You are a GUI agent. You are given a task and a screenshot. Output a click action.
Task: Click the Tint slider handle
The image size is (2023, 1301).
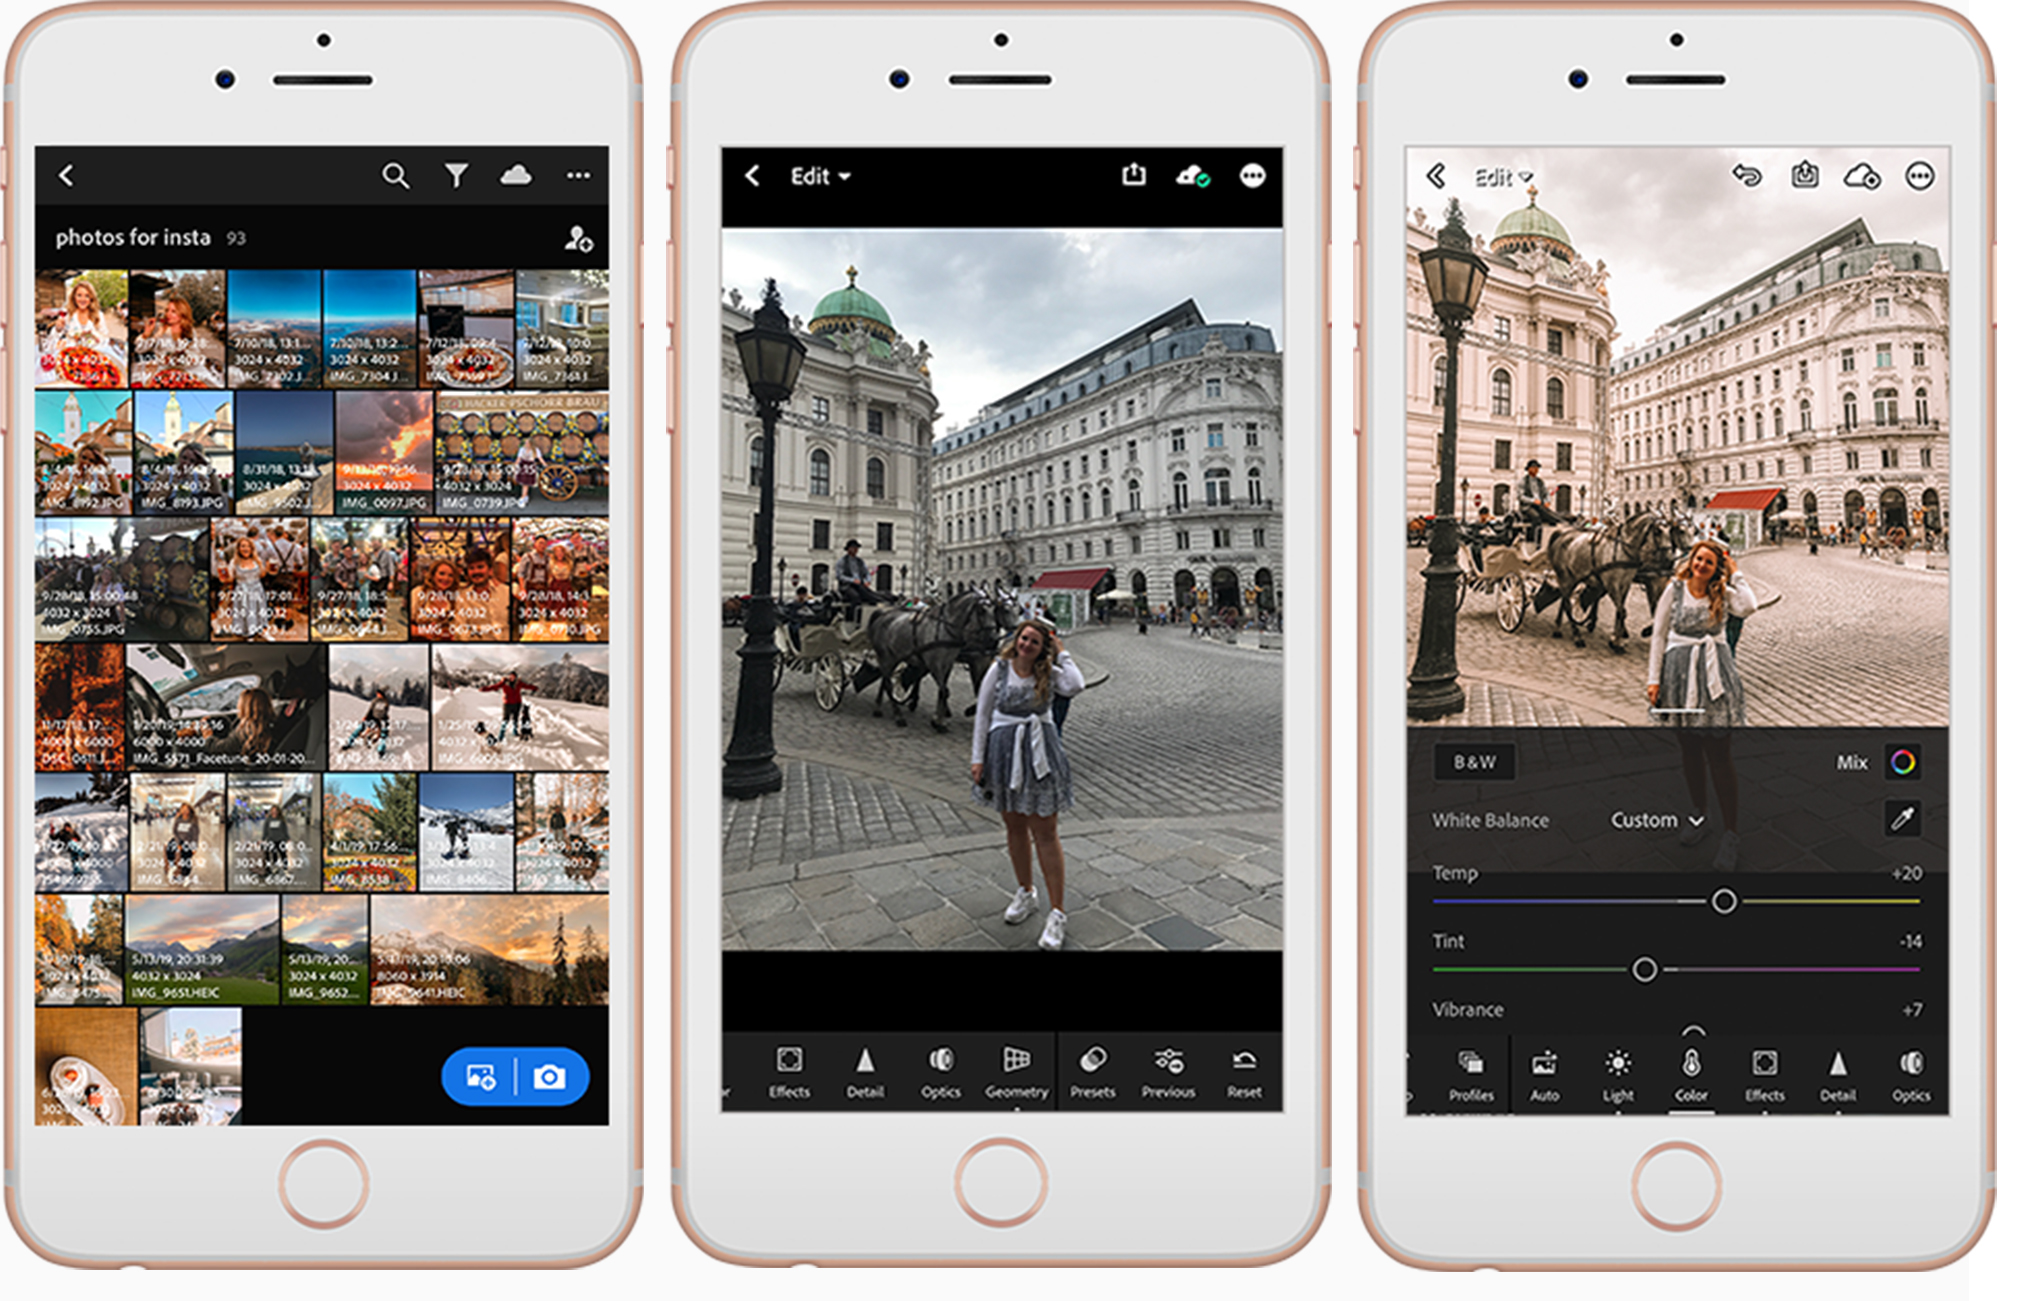coord(1644,969)
